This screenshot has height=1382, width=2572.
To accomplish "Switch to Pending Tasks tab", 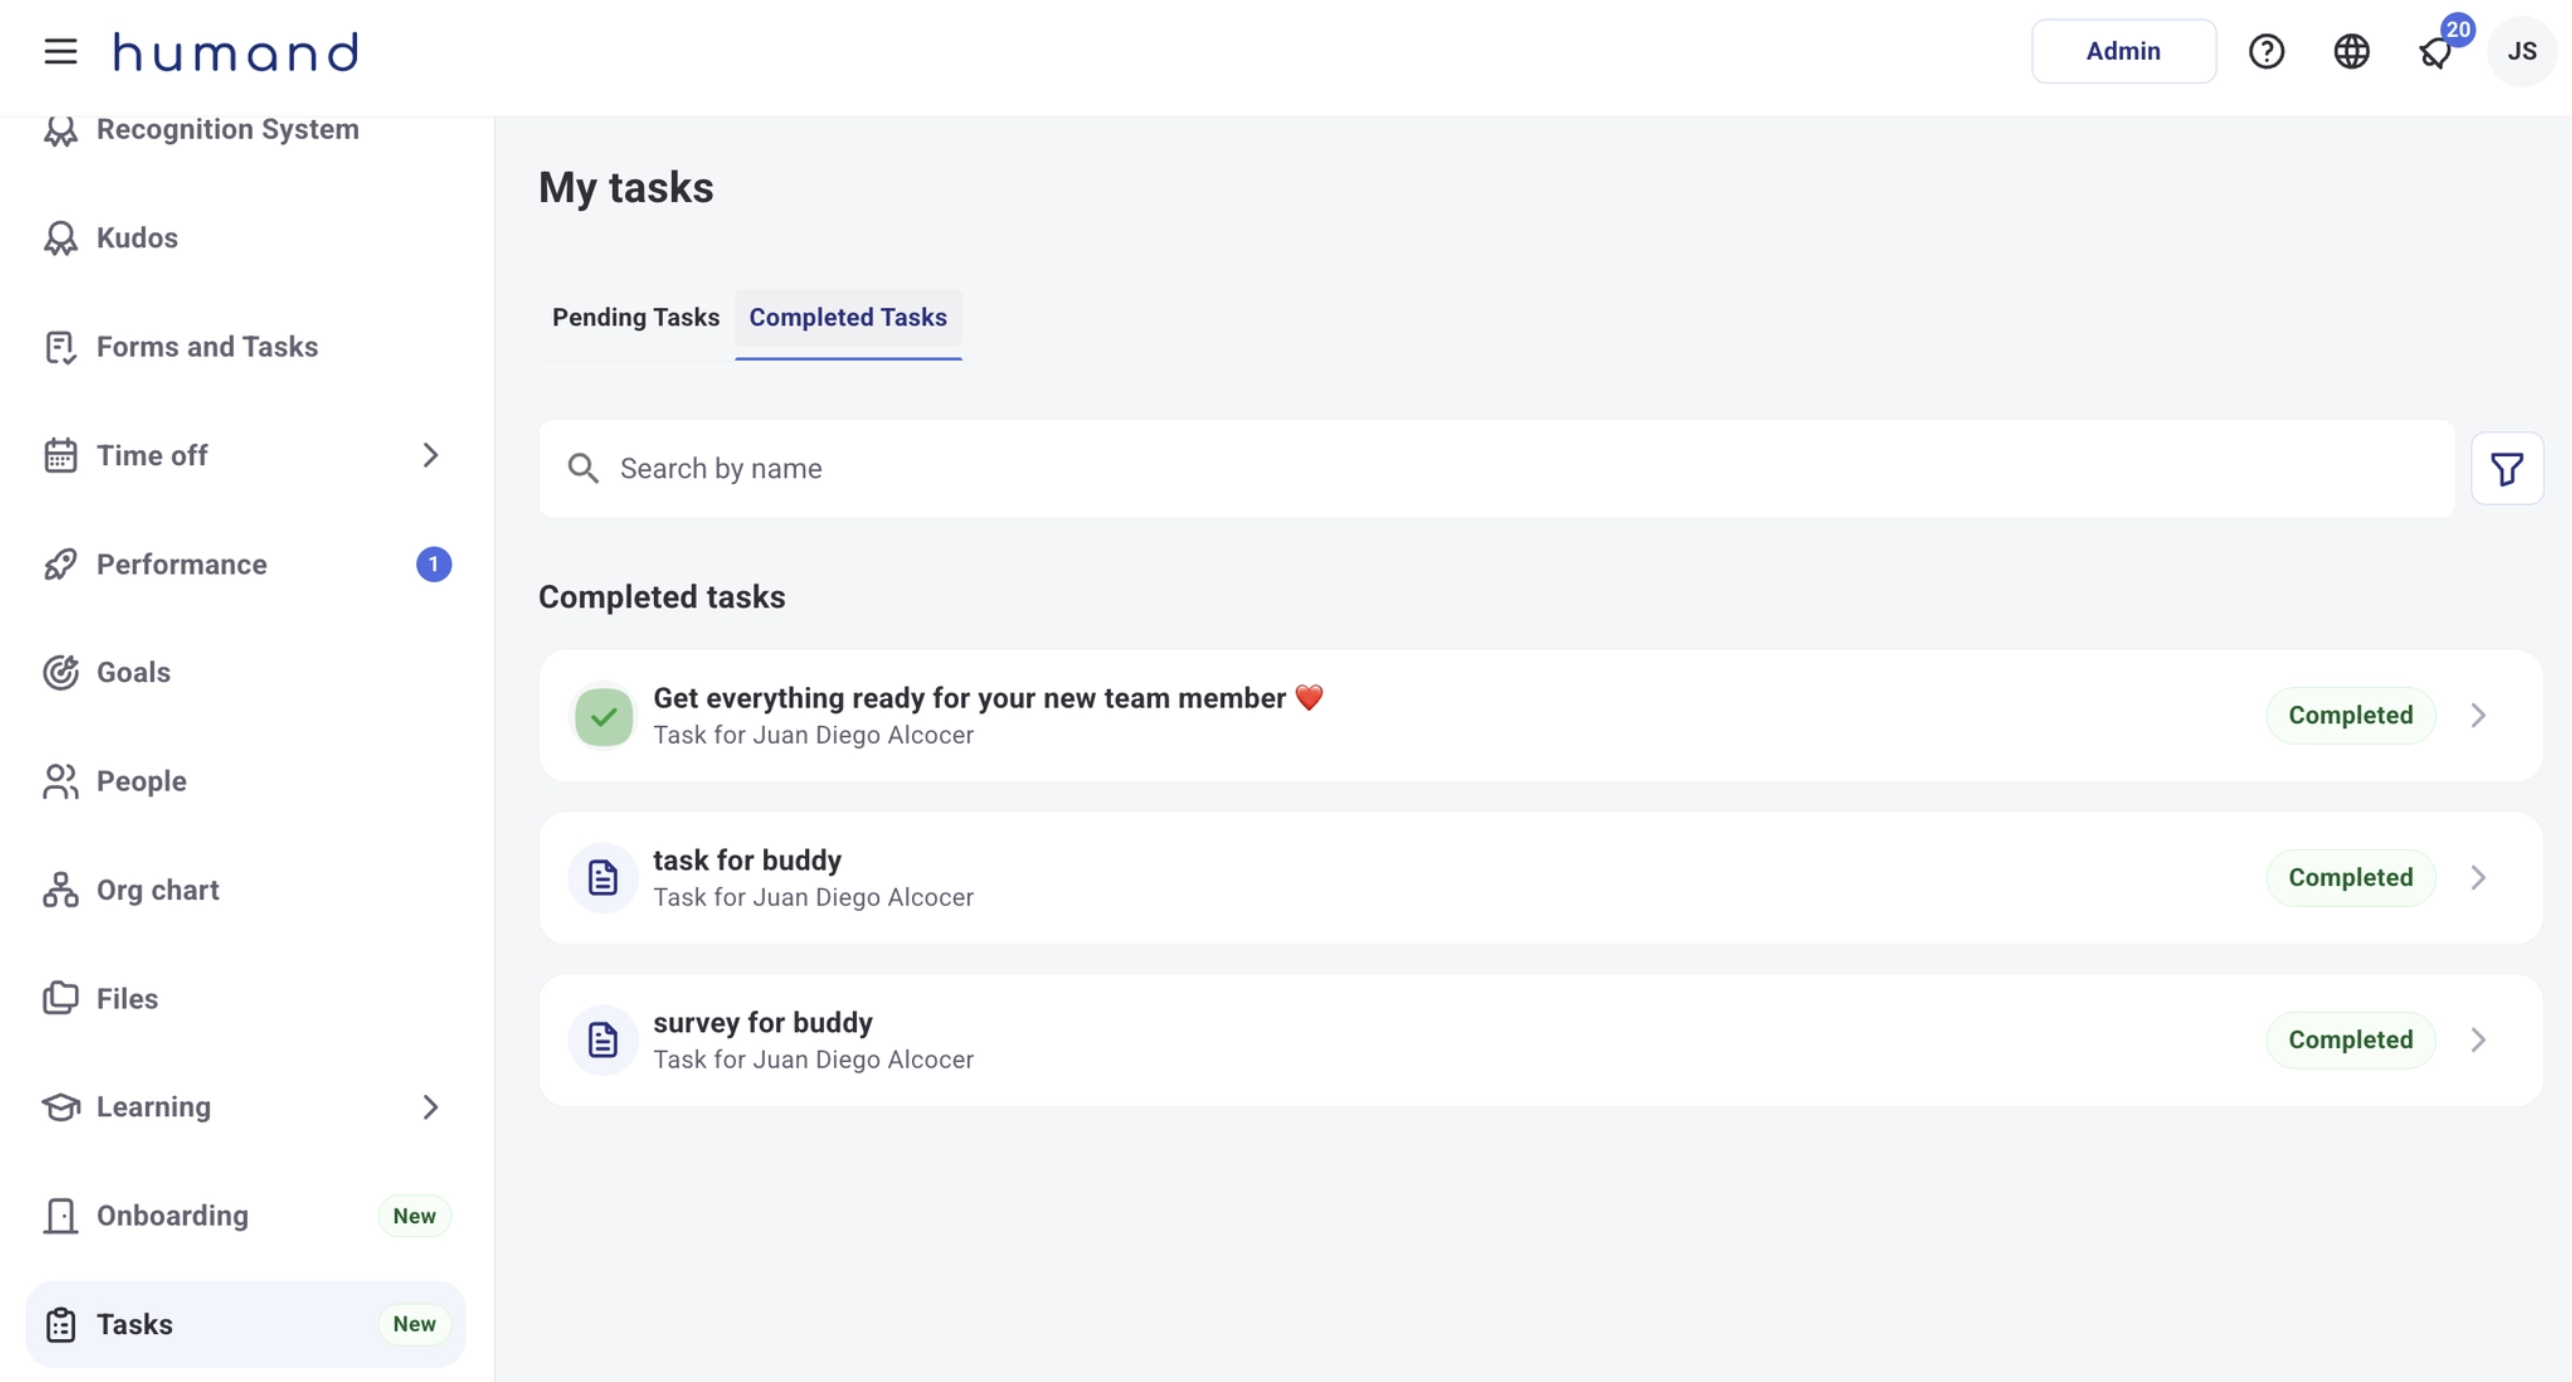I will (x=635, y=317).
